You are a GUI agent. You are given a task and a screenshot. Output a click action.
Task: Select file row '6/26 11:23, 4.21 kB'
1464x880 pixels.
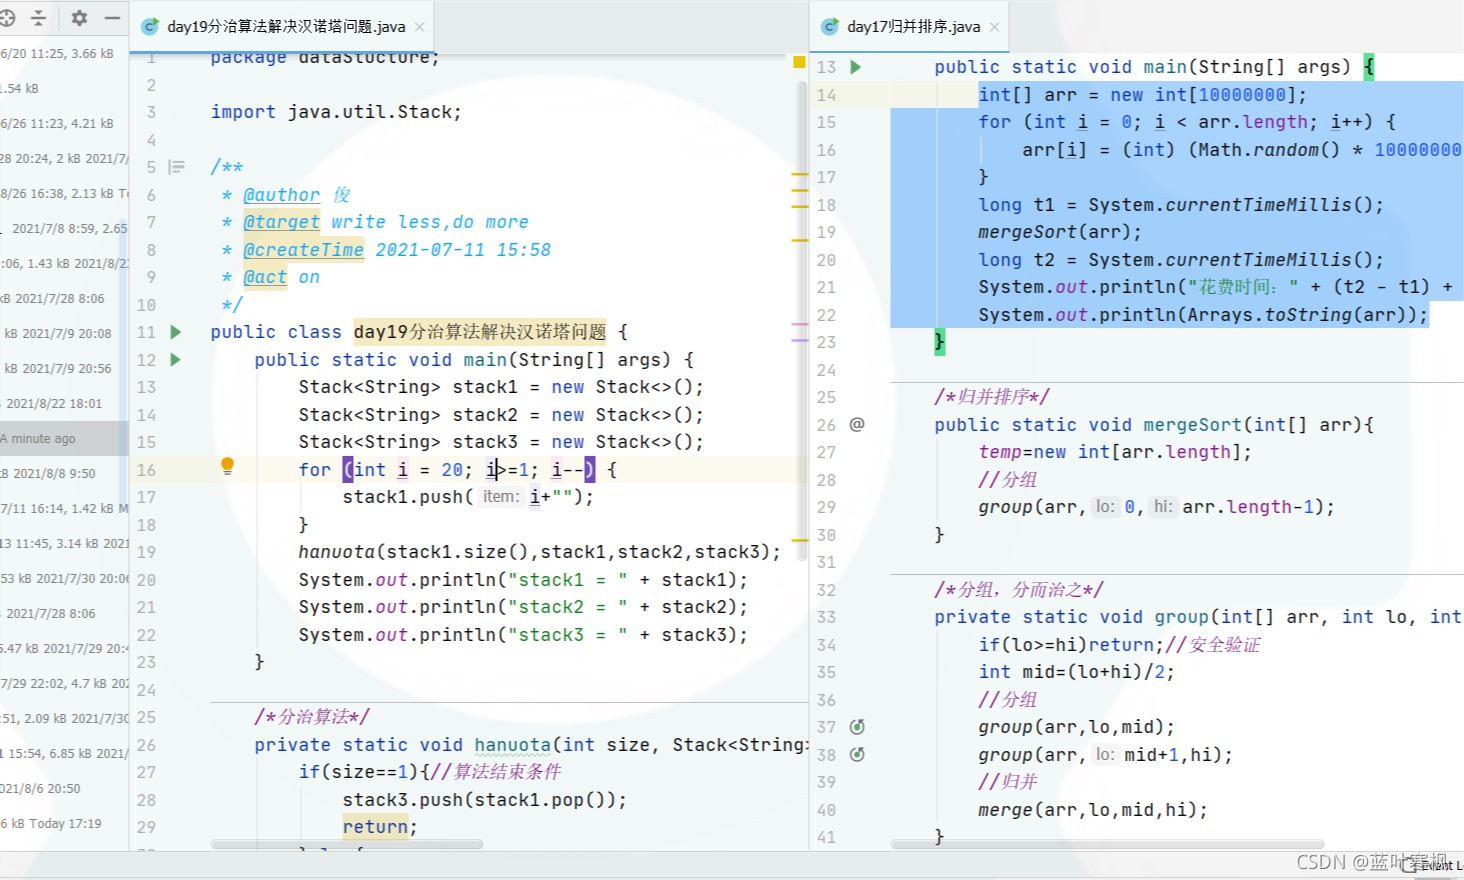[x=64, y=123]
